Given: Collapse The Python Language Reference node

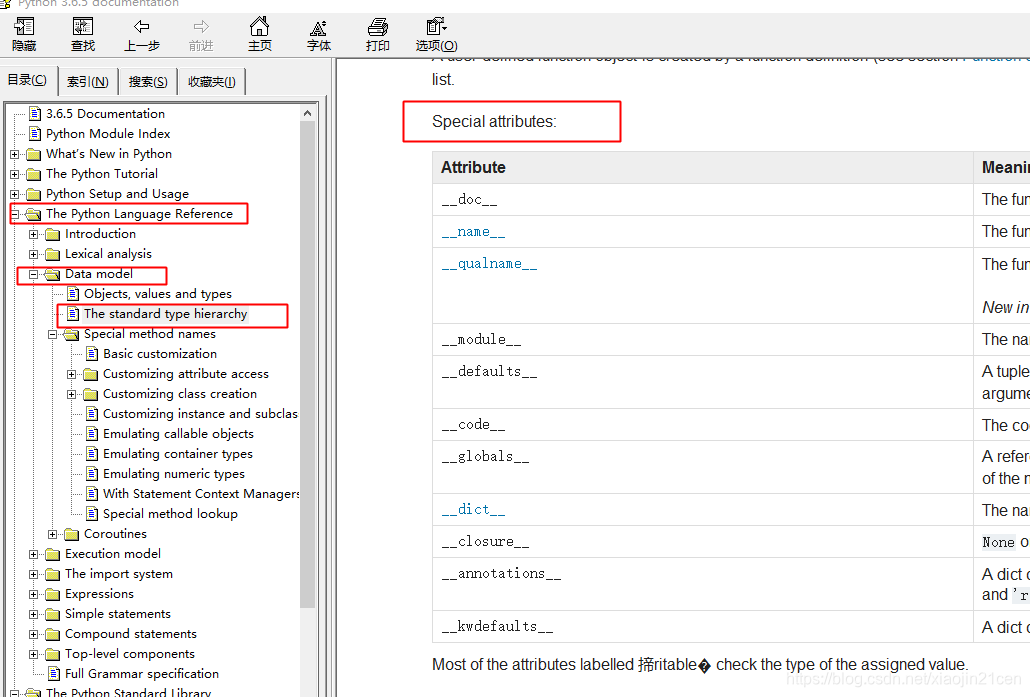Looking at the screenshot, I should [14, 214].
